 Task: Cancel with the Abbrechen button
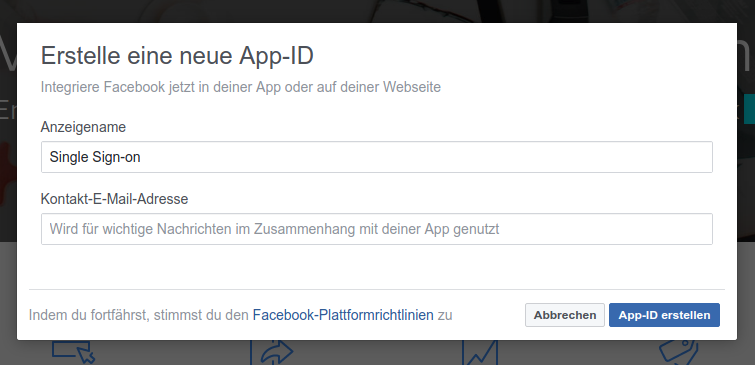pyautogui.click(x=565, y=315)
